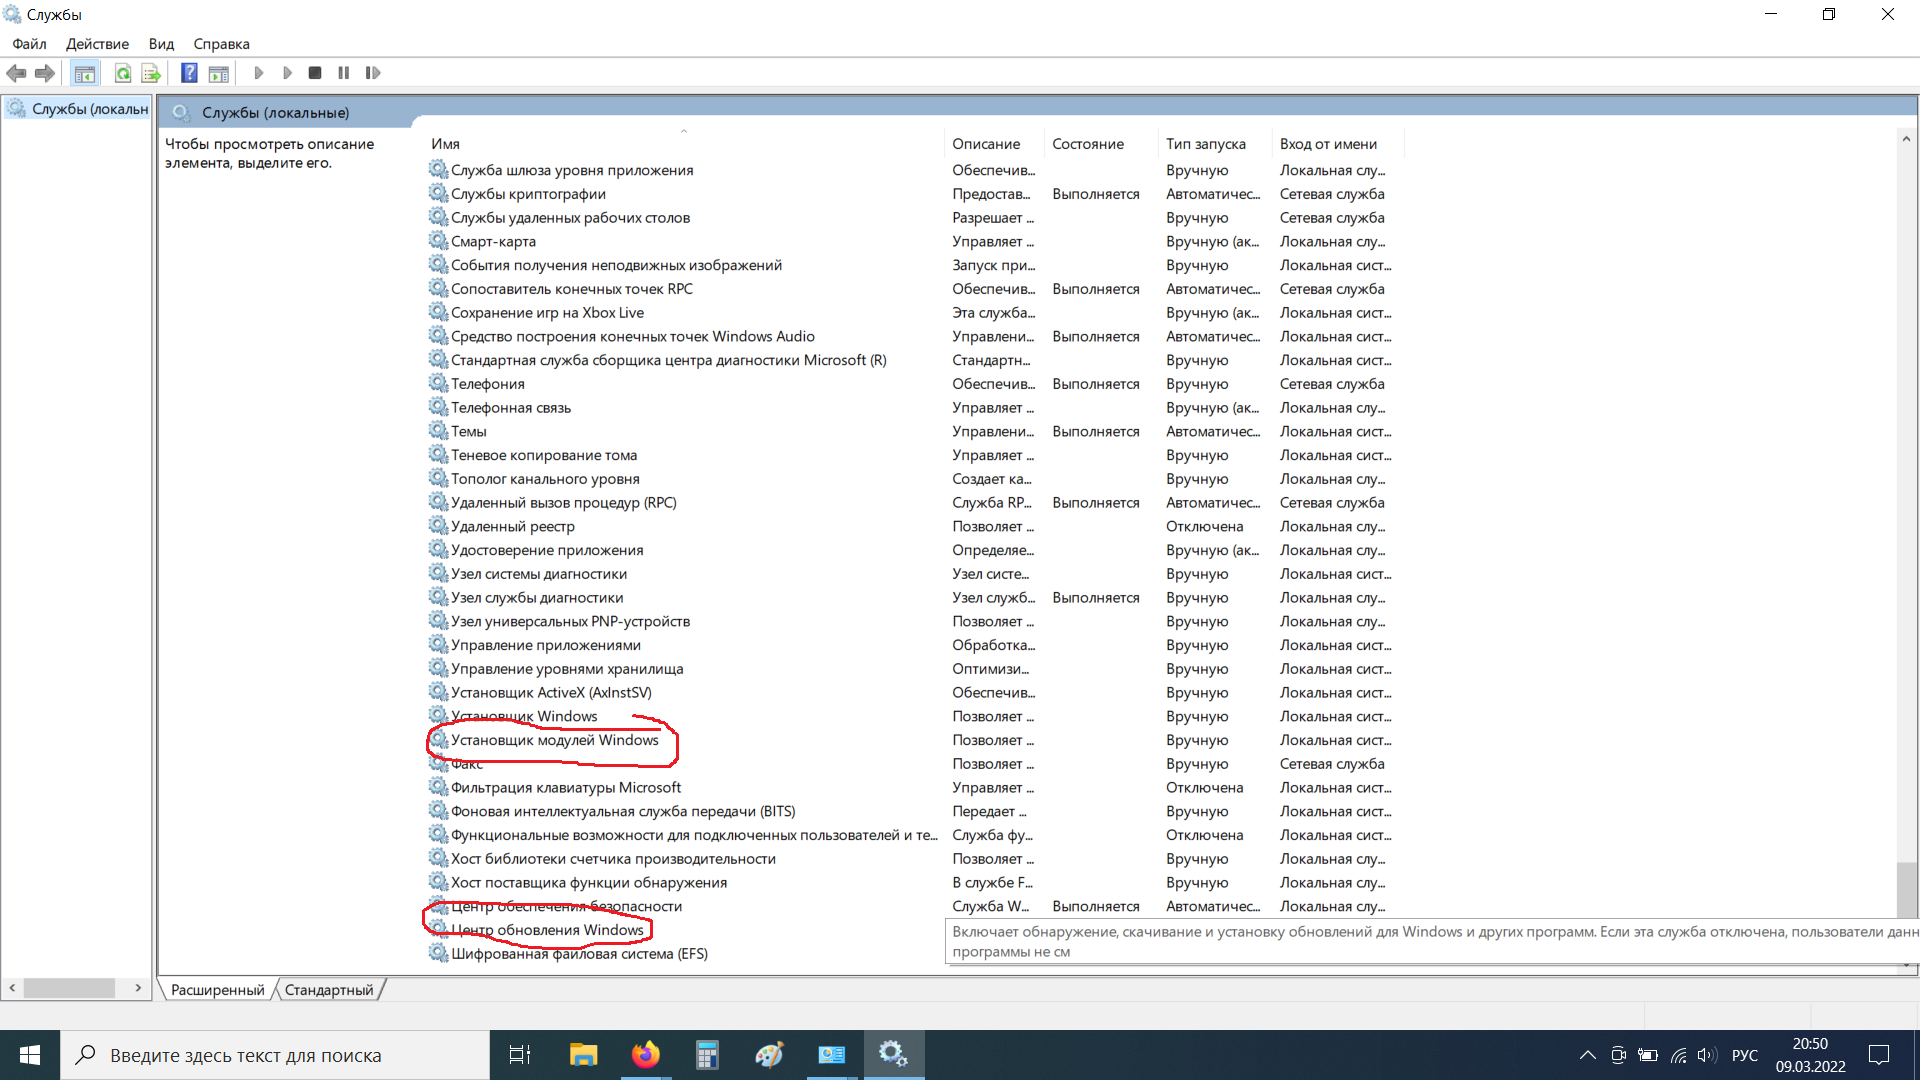Open the Help toolbar icon
1920x1080 pixels.
click(x=189, y=73)
